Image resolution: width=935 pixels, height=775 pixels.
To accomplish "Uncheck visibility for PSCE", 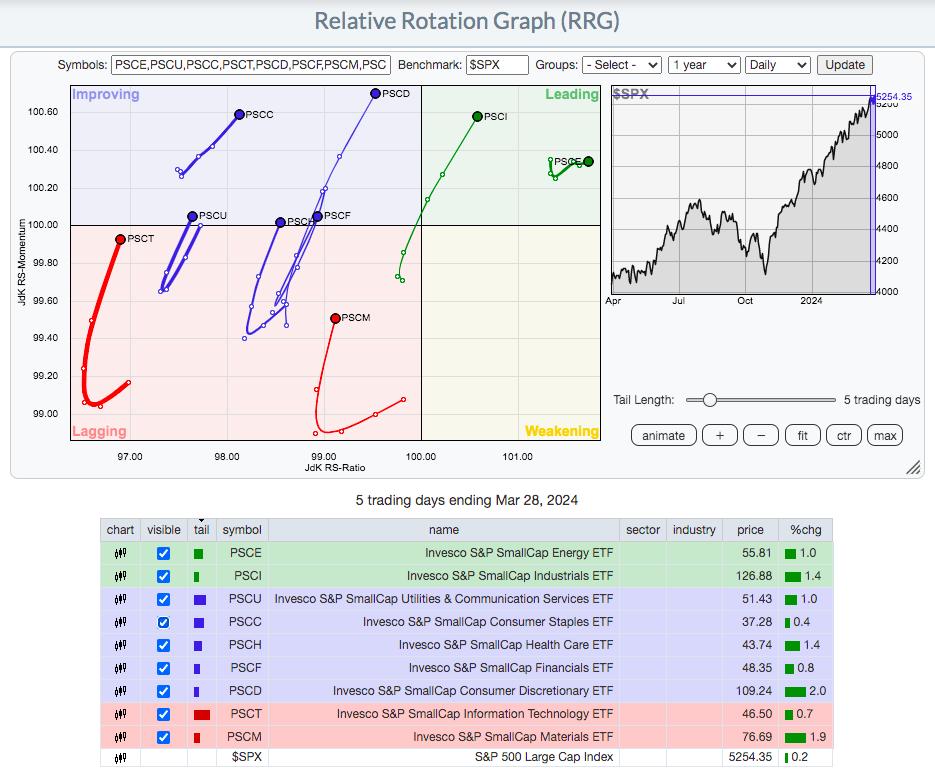I will point(163,553).
